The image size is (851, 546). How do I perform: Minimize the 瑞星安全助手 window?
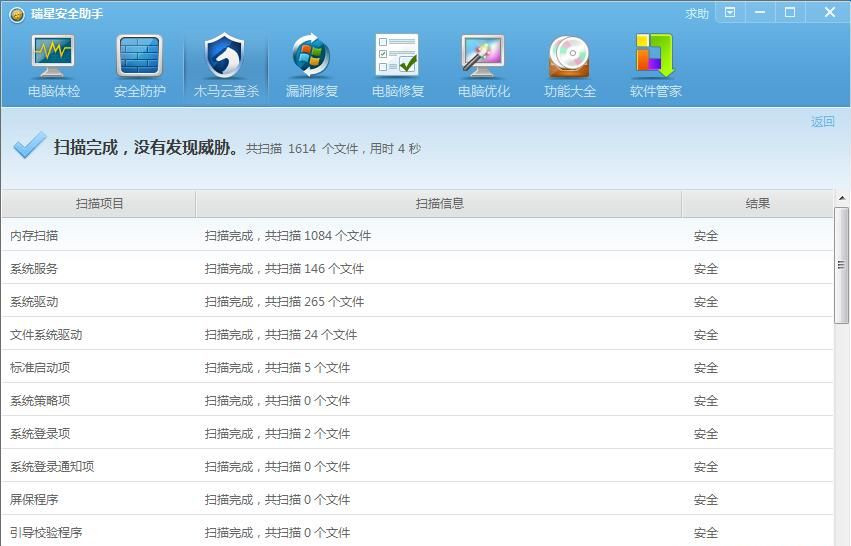point(760,12)
